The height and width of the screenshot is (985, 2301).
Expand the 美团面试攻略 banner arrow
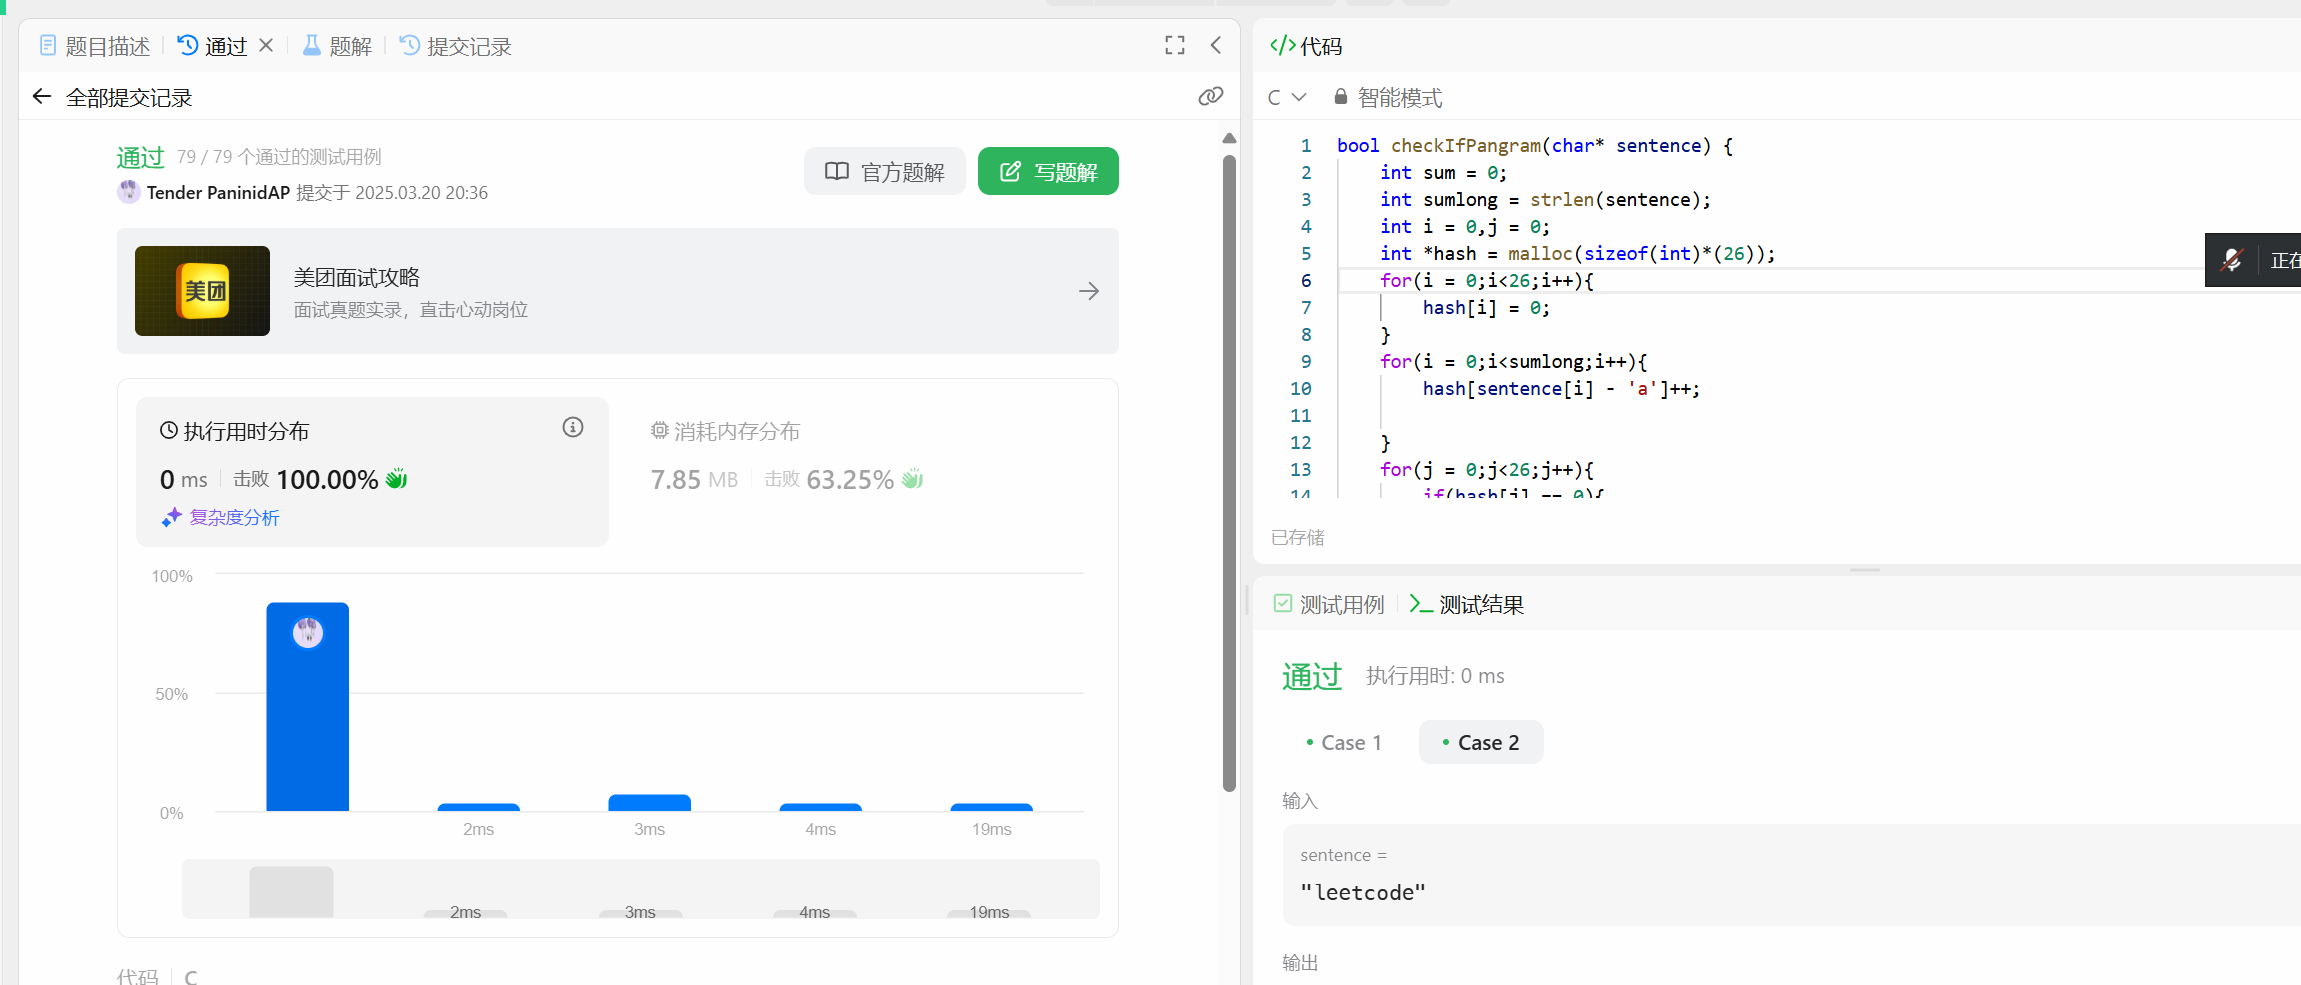pyautogui.click(x=1089, y=291)
